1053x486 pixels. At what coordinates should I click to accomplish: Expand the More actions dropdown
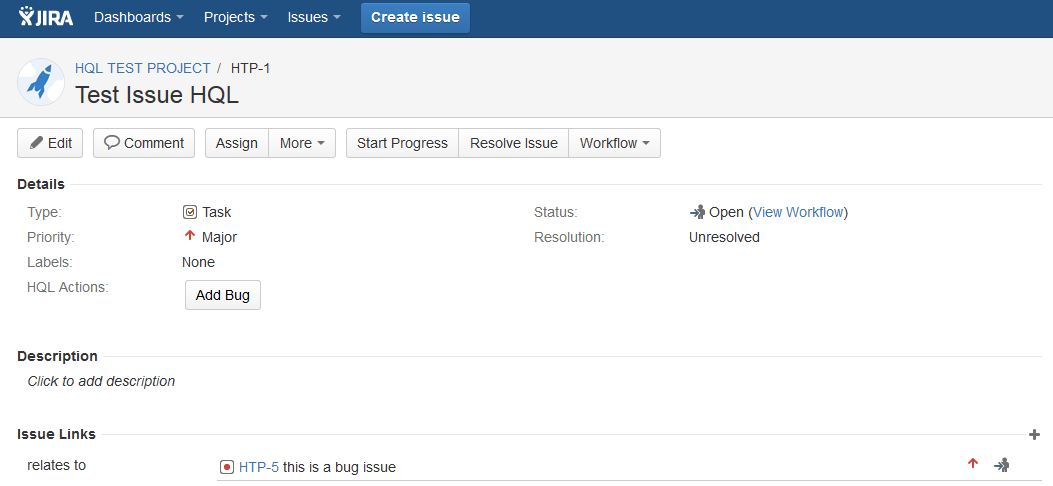tap(301, 143)
